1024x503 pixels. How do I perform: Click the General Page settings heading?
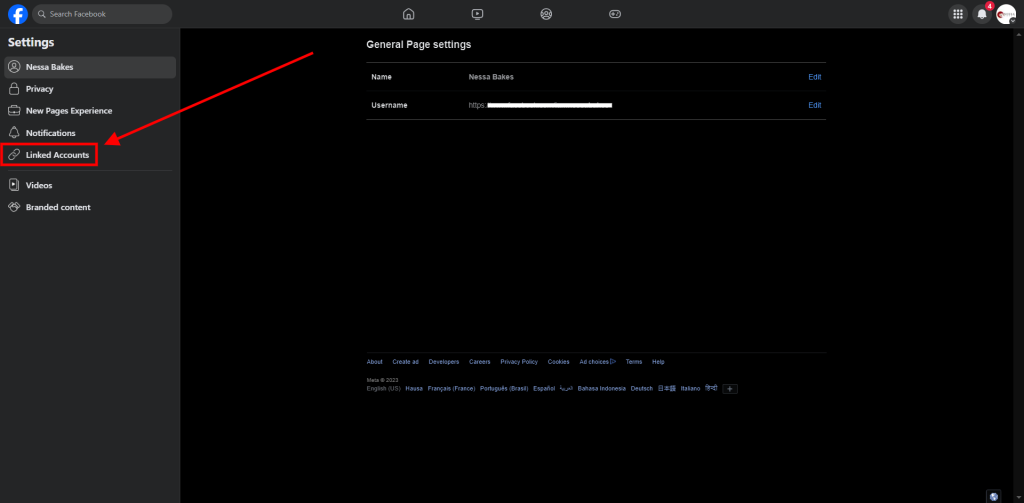tap(419, 45)
